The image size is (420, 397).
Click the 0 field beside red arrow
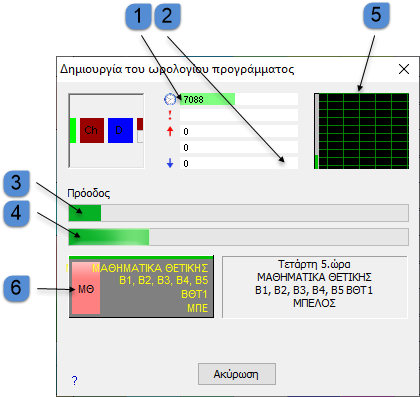(x=239, y=131)
